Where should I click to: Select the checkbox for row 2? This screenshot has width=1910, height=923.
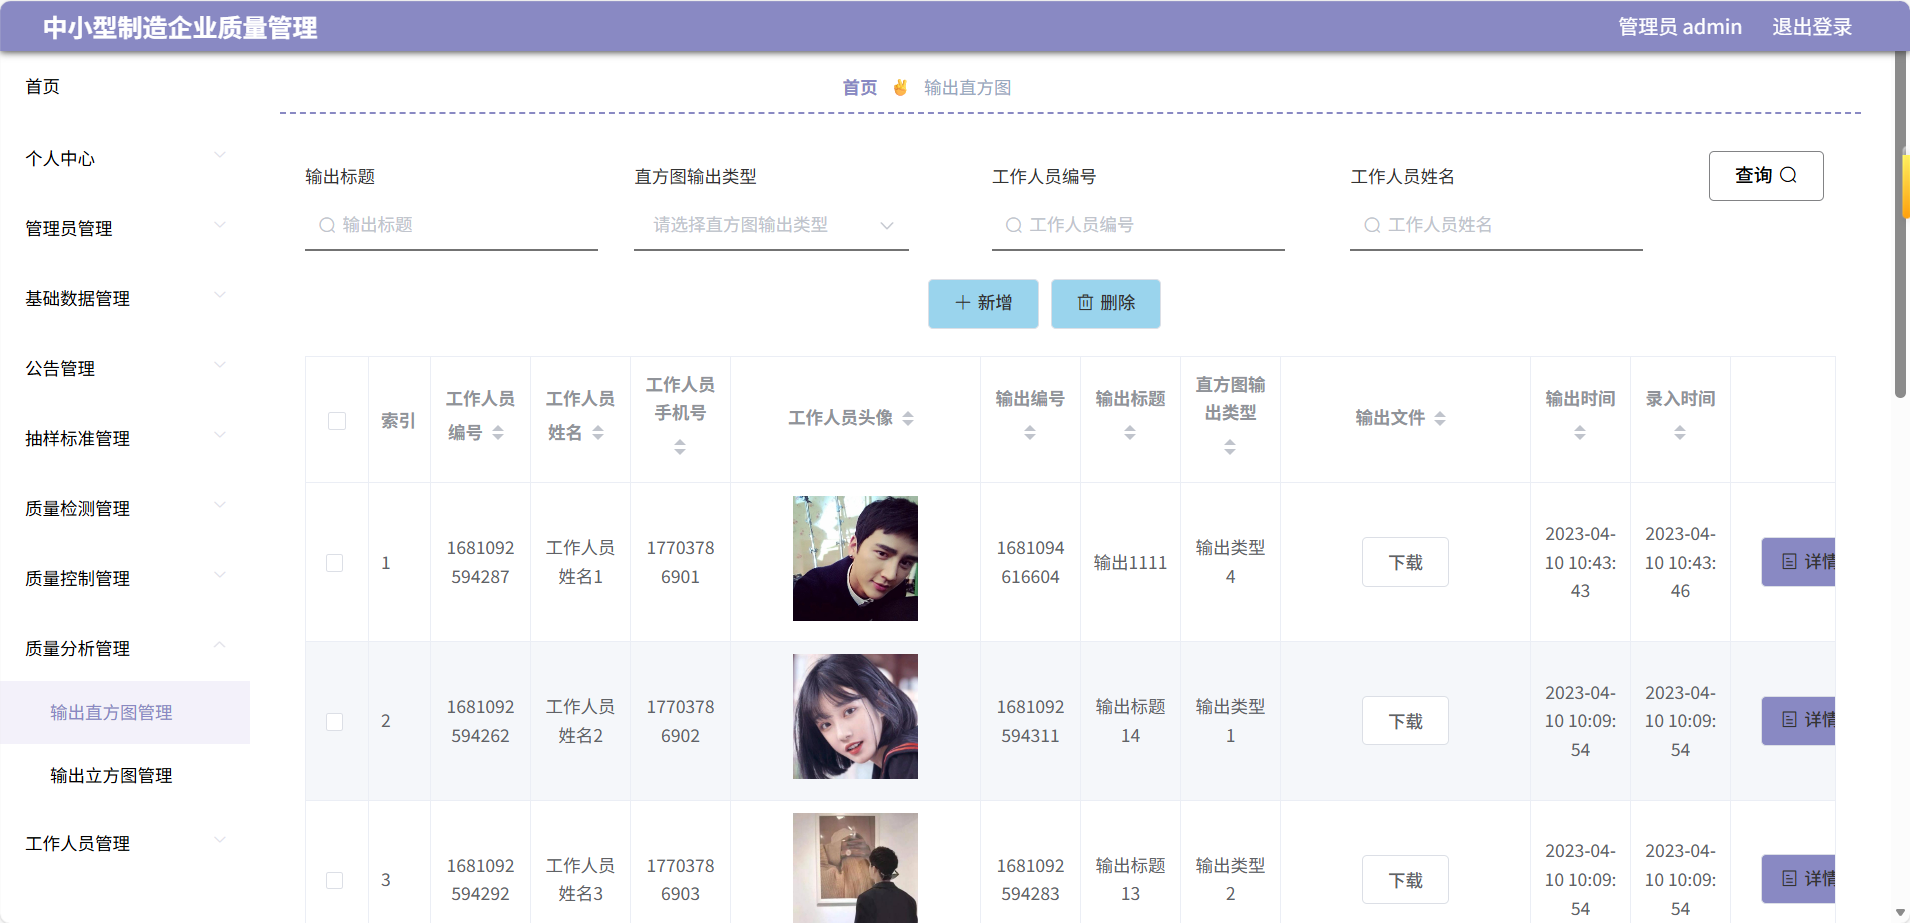335,722
